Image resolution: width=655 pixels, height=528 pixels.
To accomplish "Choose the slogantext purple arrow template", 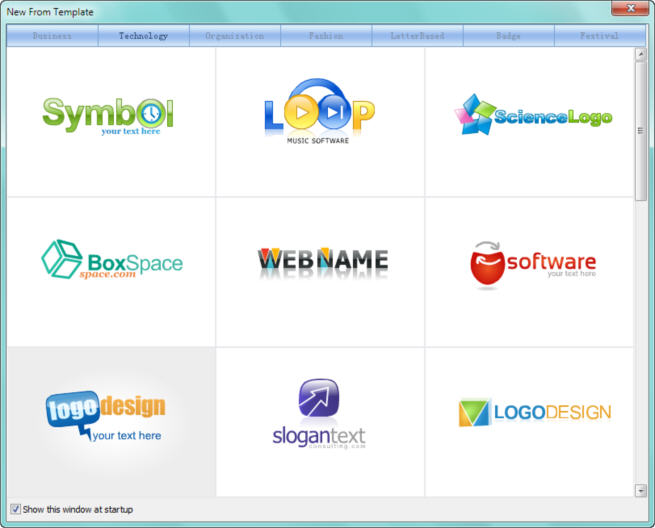I will pyautogui.click(x=320, y=421).
